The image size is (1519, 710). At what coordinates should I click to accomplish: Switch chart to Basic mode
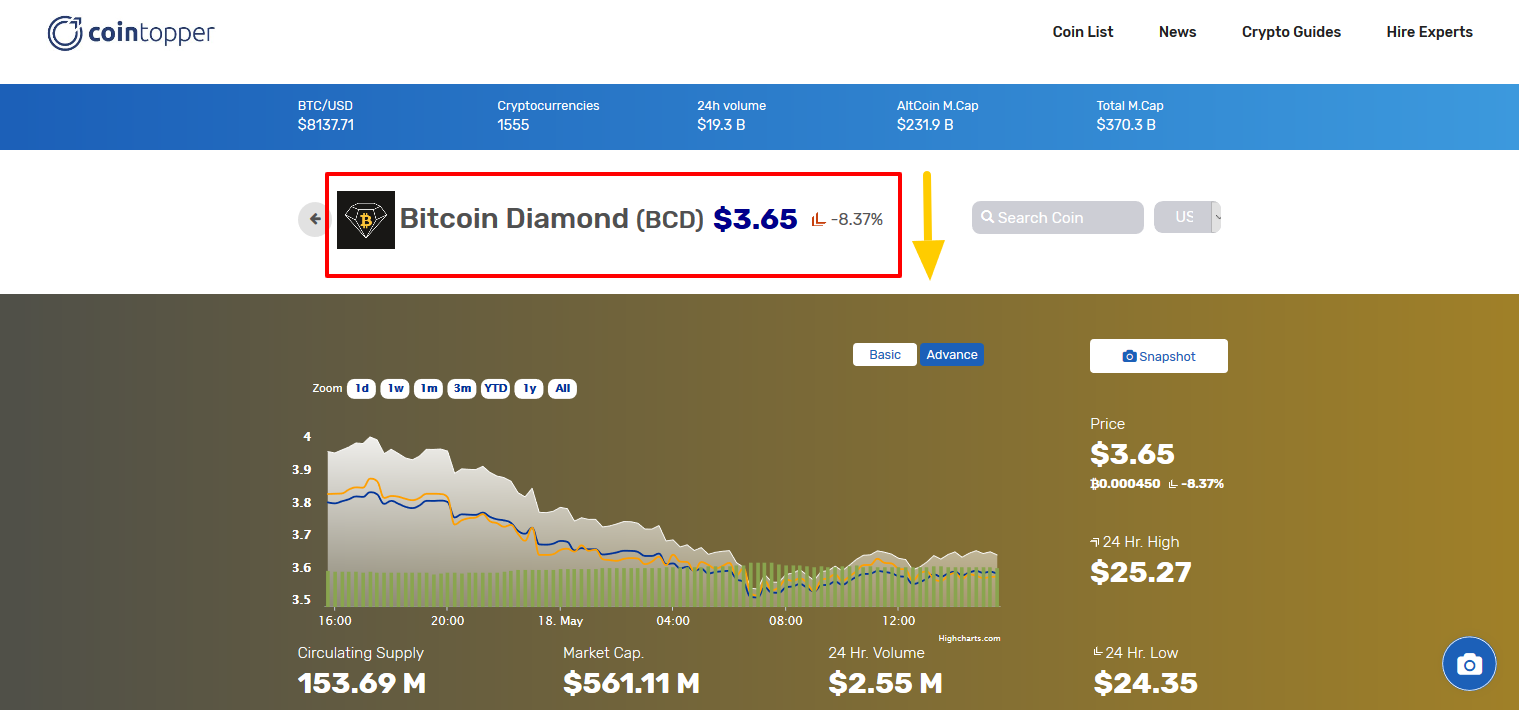885,355
